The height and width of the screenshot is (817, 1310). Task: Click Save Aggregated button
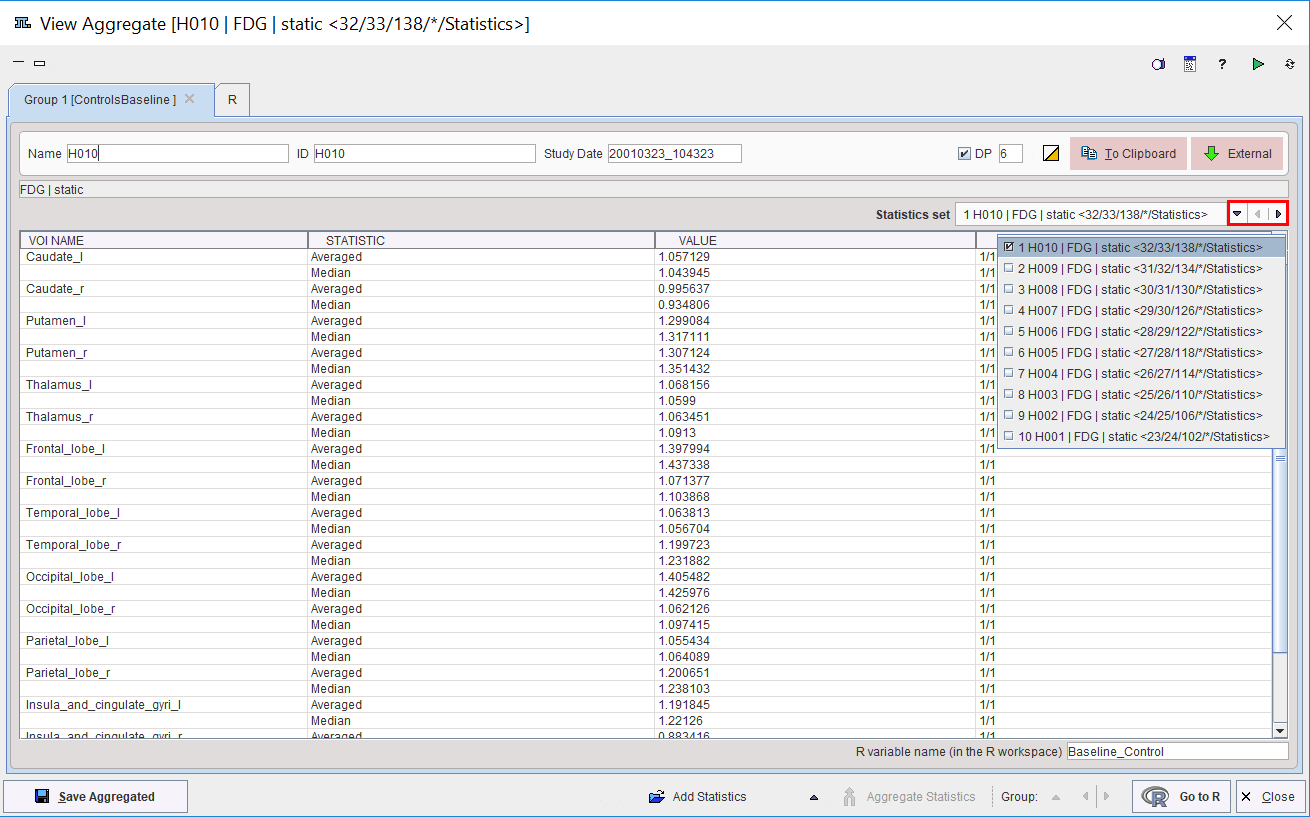[95, 797]
